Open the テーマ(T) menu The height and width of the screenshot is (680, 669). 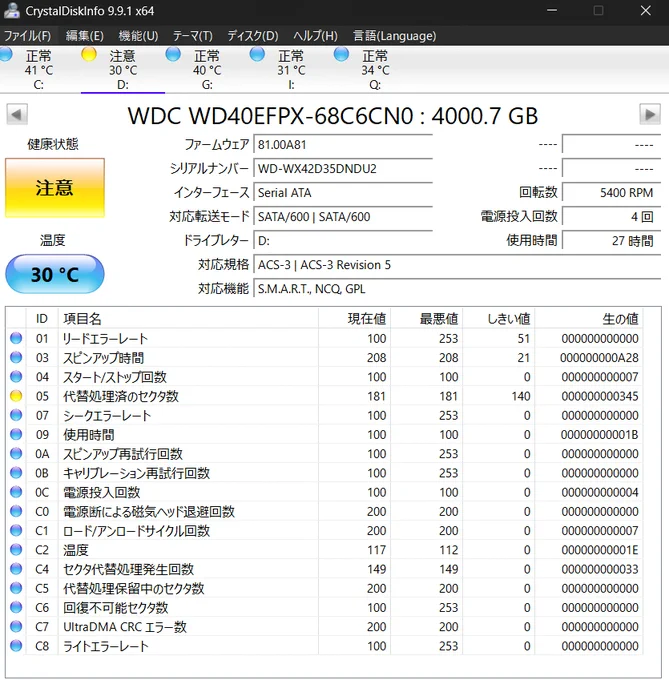click(193, 36)
